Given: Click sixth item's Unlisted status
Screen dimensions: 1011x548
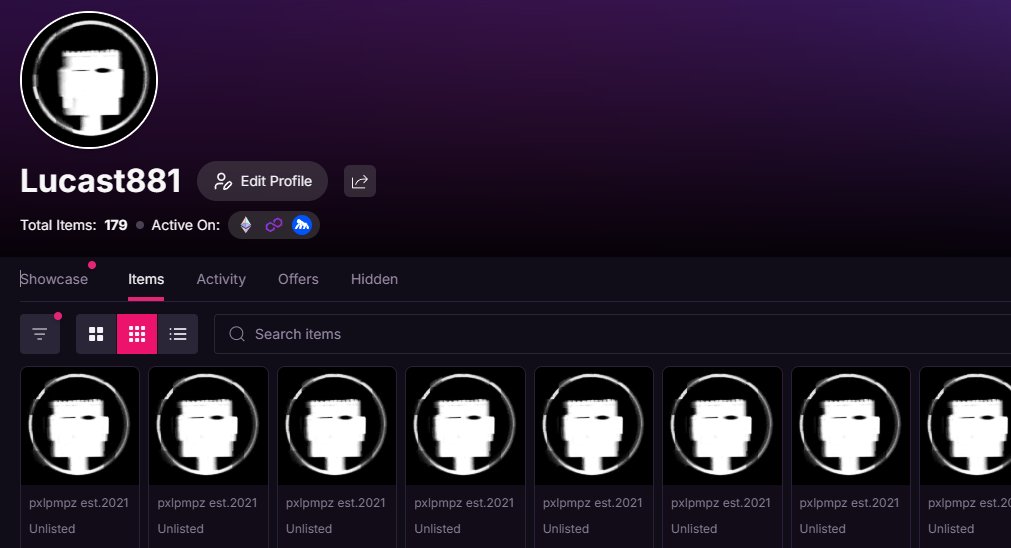Looking at the screenshot, I should (694, 529).
